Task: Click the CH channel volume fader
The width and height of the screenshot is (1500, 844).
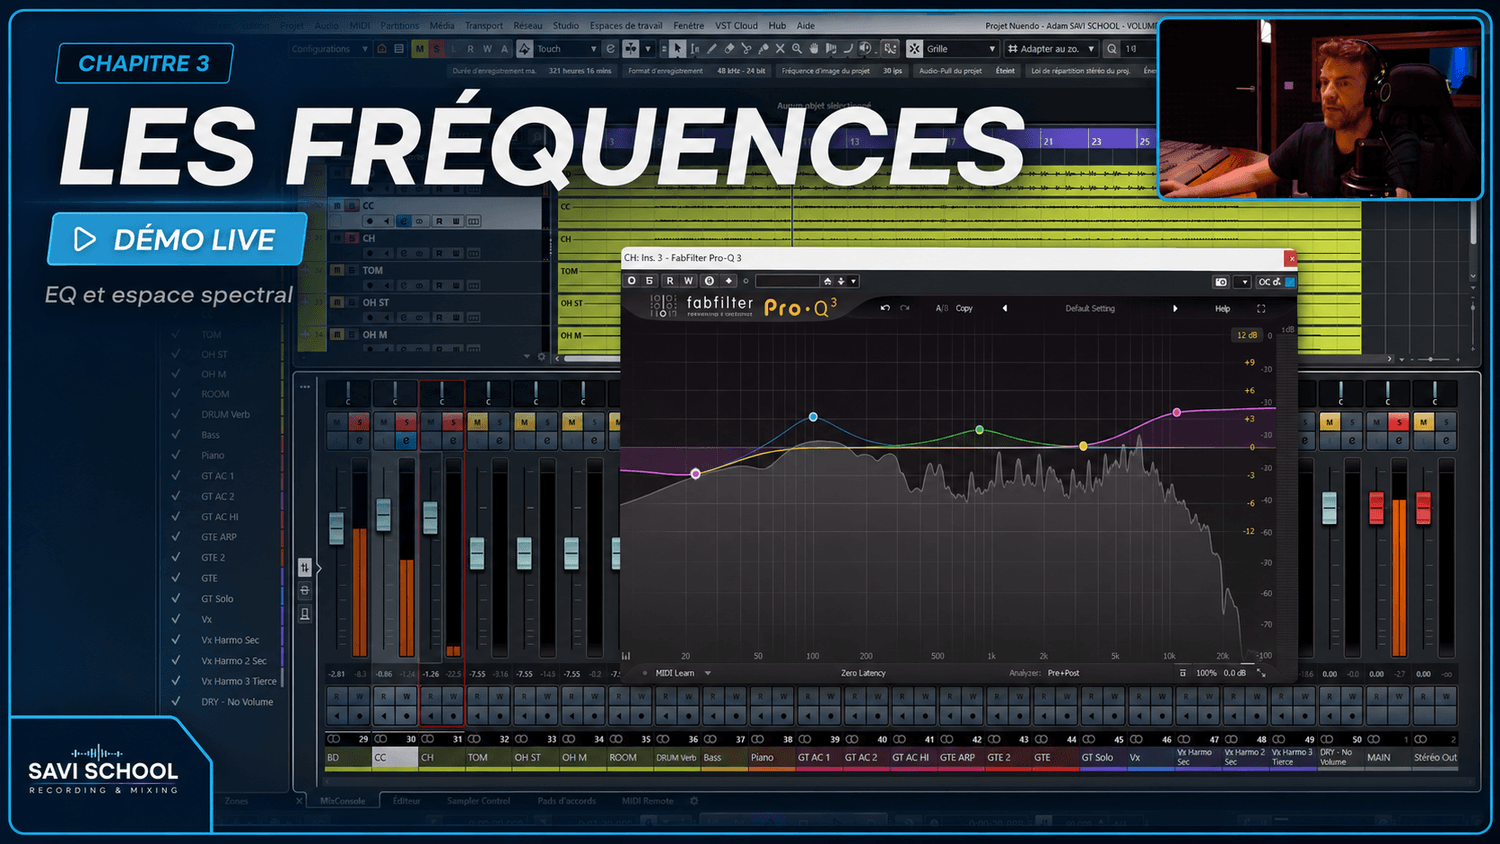Action: [430, 517]
